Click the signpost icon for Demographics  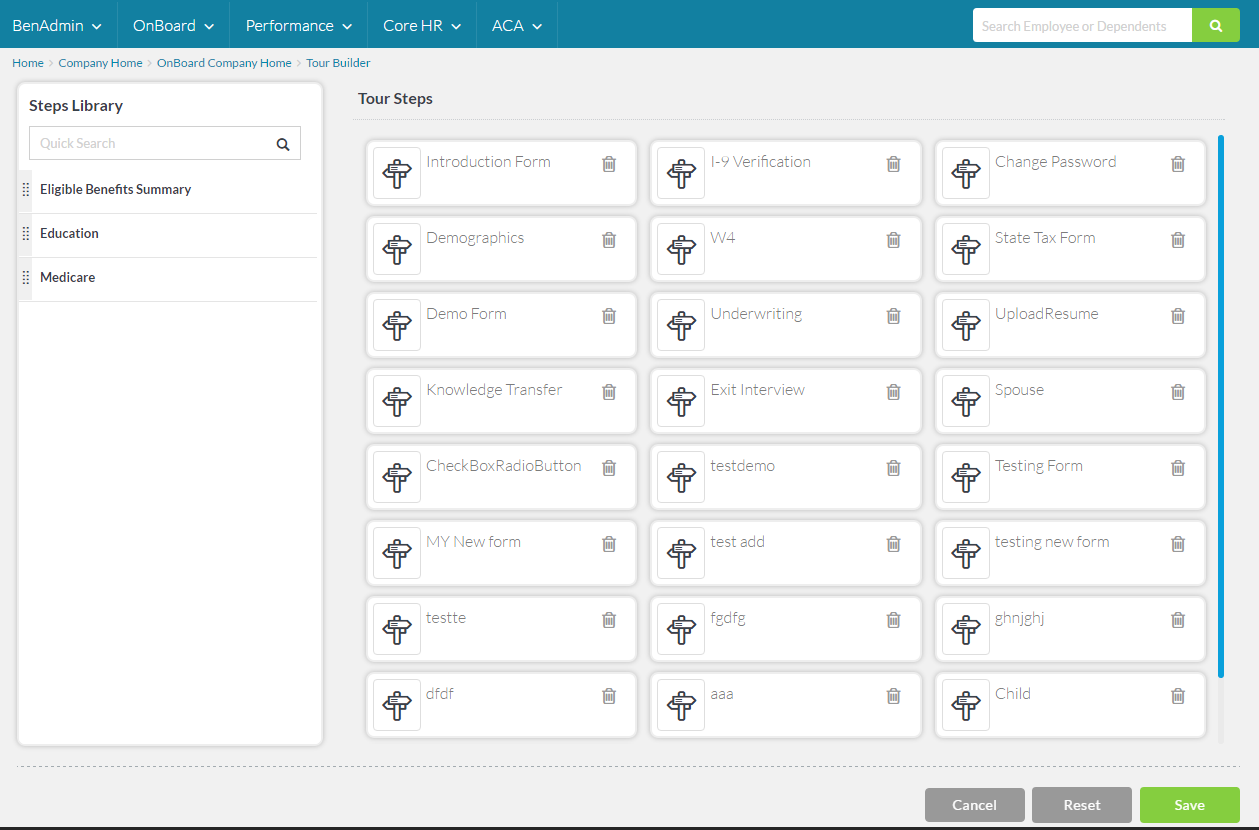point(397,249)
